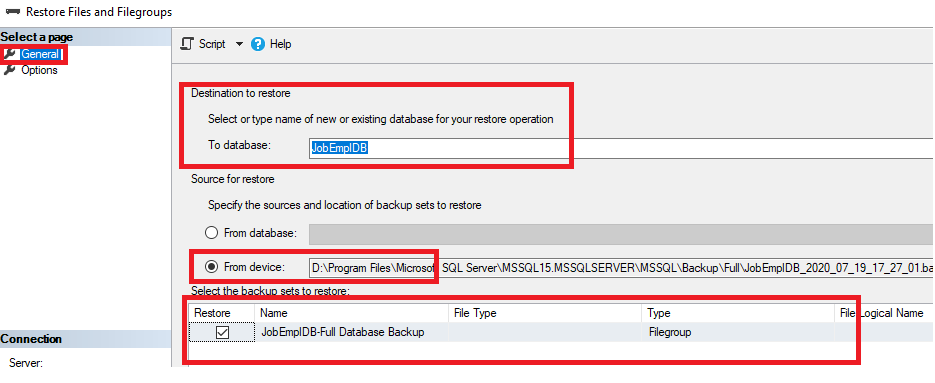Click the Options page wrench icon
Screen dimensions: 935x383
pos(10,70)
